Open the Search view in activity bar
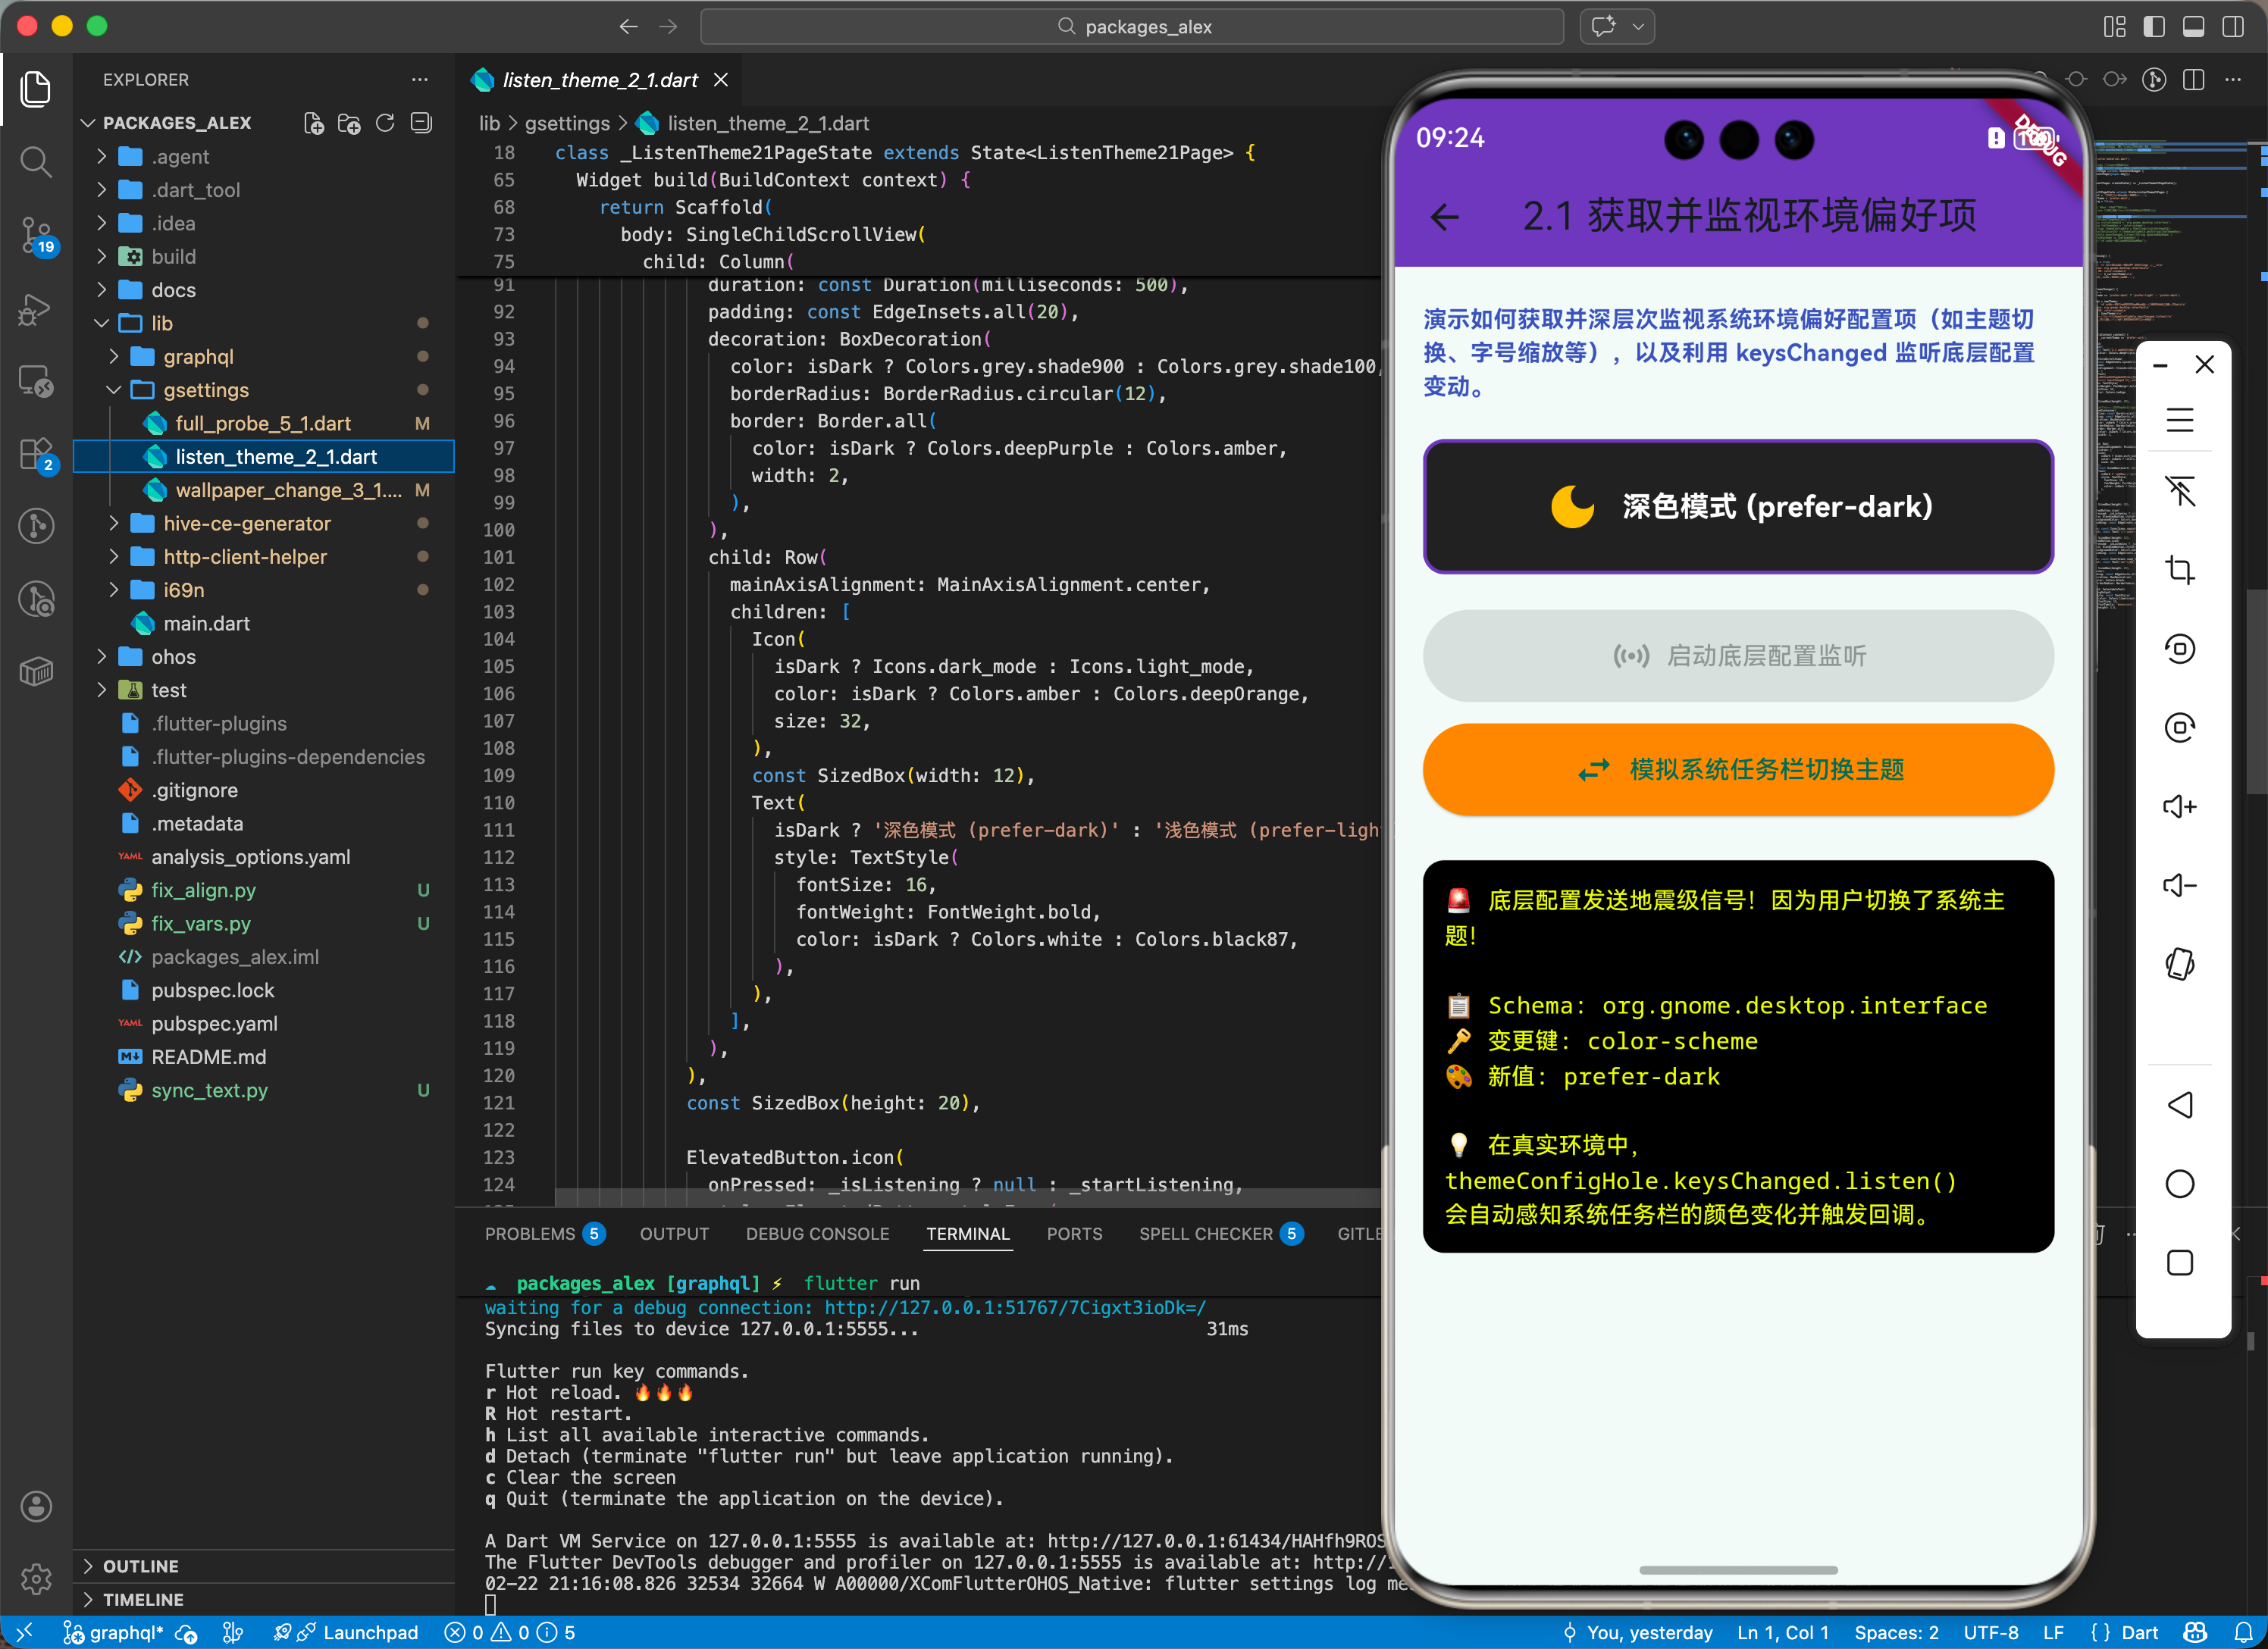The image size is (2268, 1649). coord(36,161)
